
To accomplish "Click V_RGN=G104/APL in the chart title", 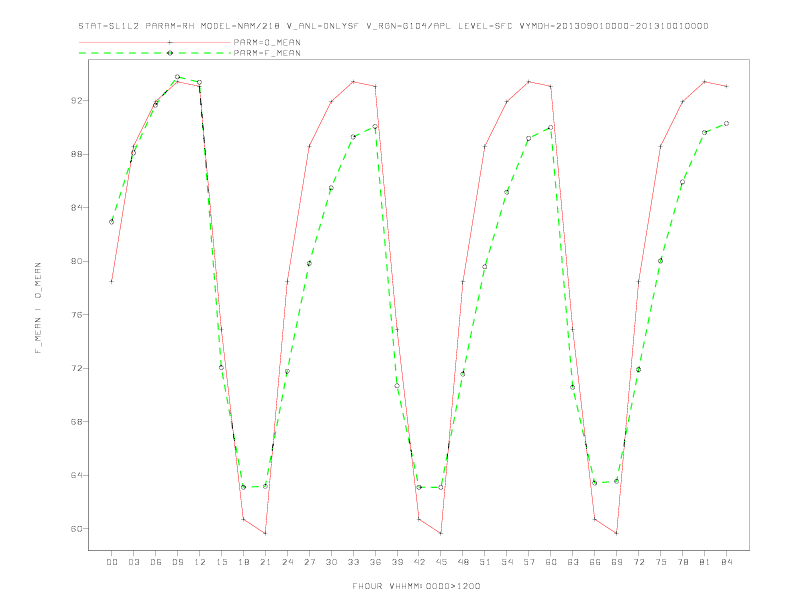I will coord(409,26).
